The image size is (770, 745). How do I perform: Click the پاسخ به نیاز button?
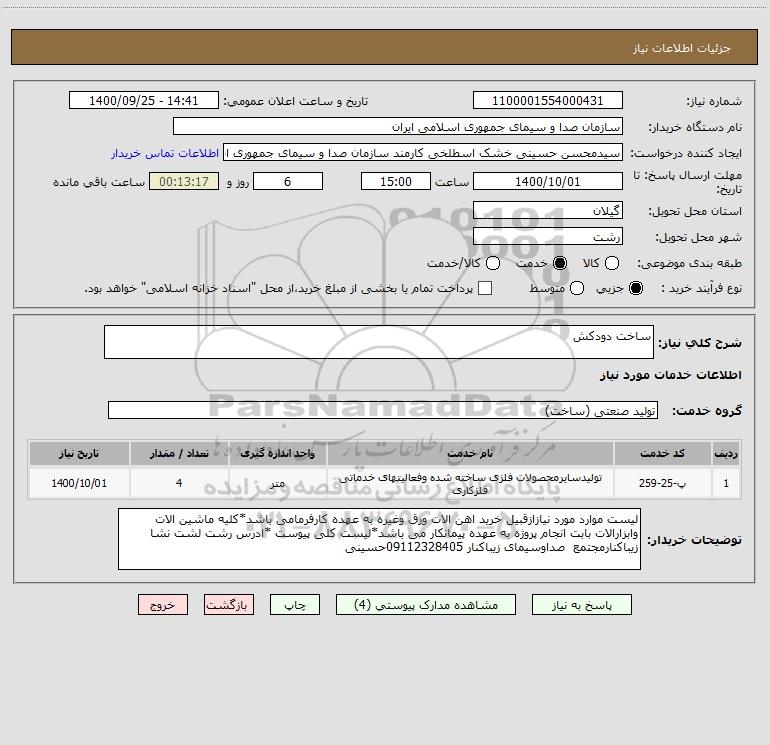click(581, 605)
